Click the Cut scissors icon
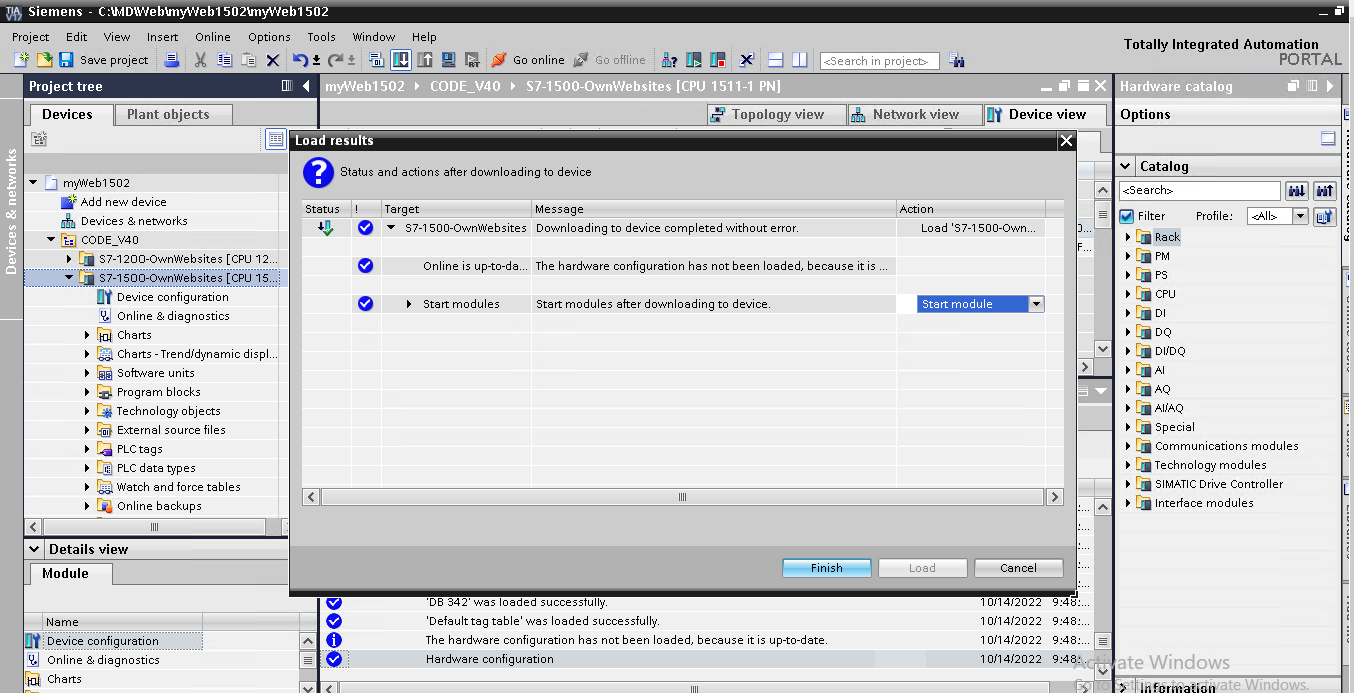The width and height of the screenshot is (1354, 693). coord(200,60)
